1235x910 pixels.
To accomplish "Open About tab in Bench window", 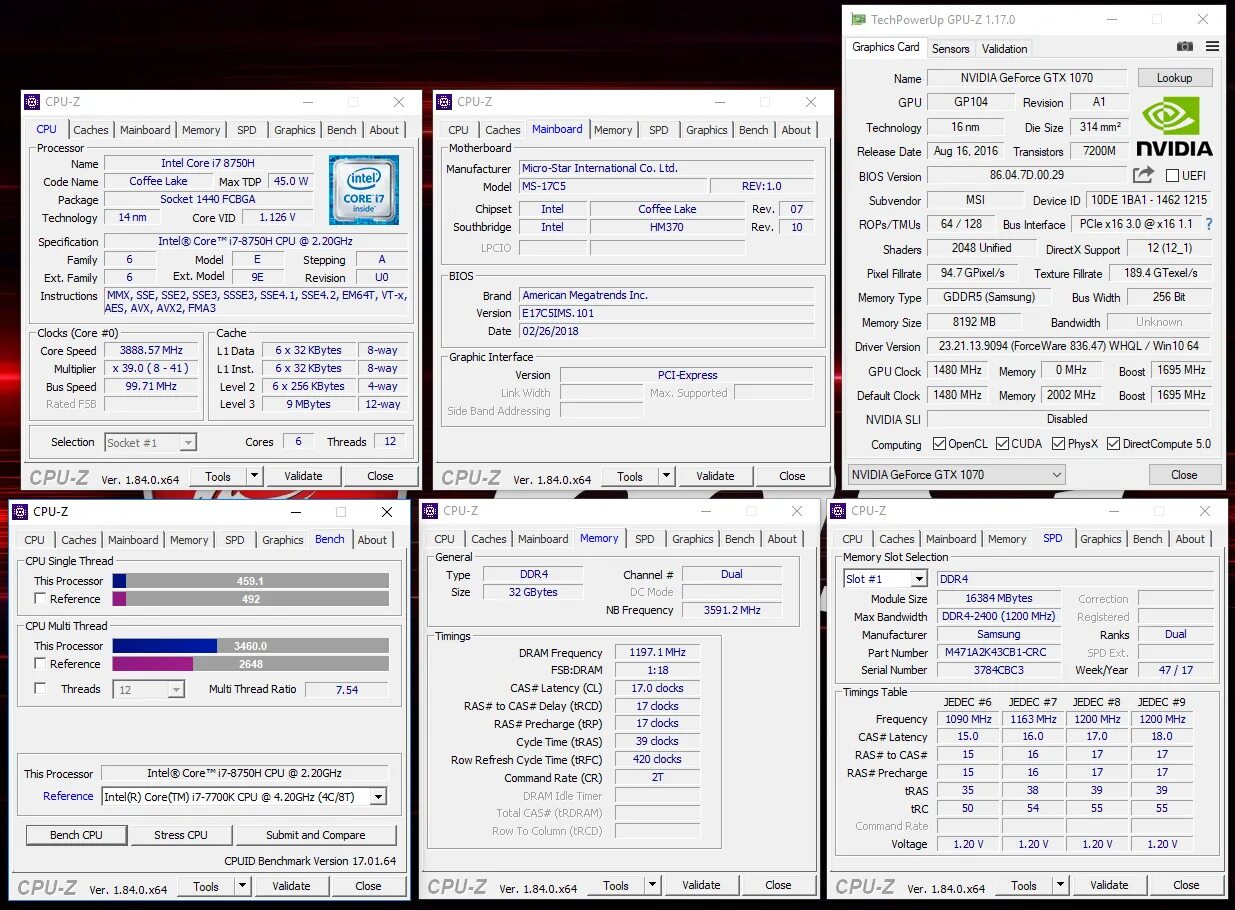I will pos(372,540).
